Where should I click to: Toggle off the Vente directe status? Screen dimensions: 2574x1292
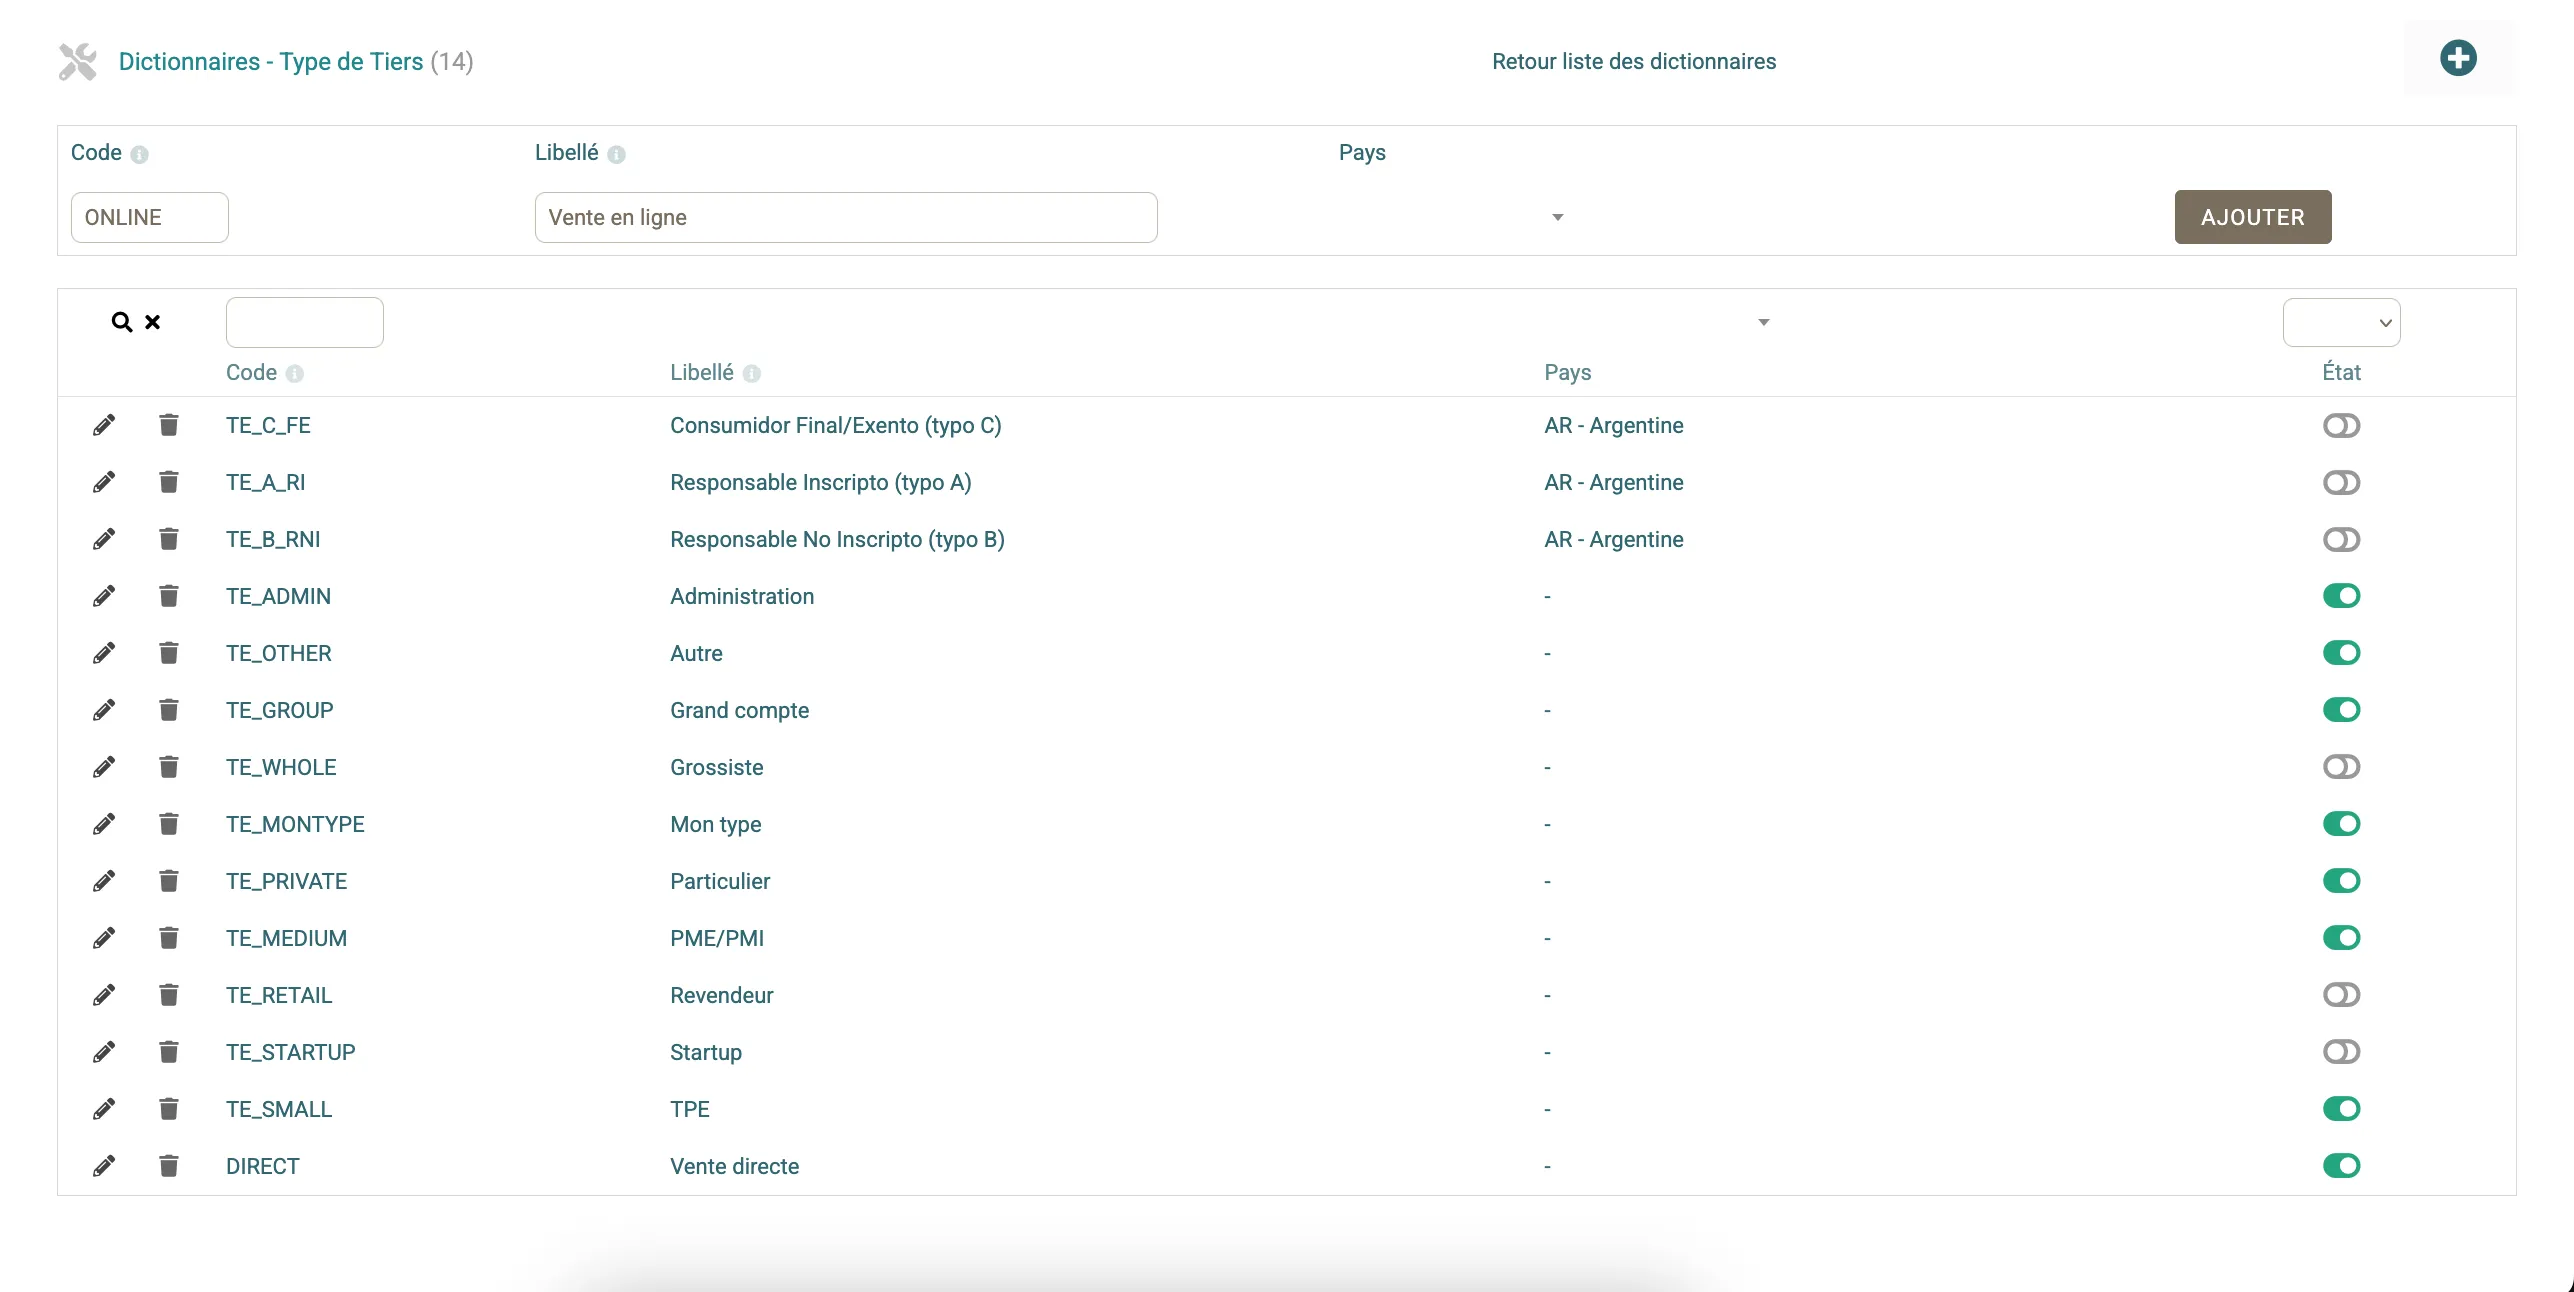pos(2341,1166)
